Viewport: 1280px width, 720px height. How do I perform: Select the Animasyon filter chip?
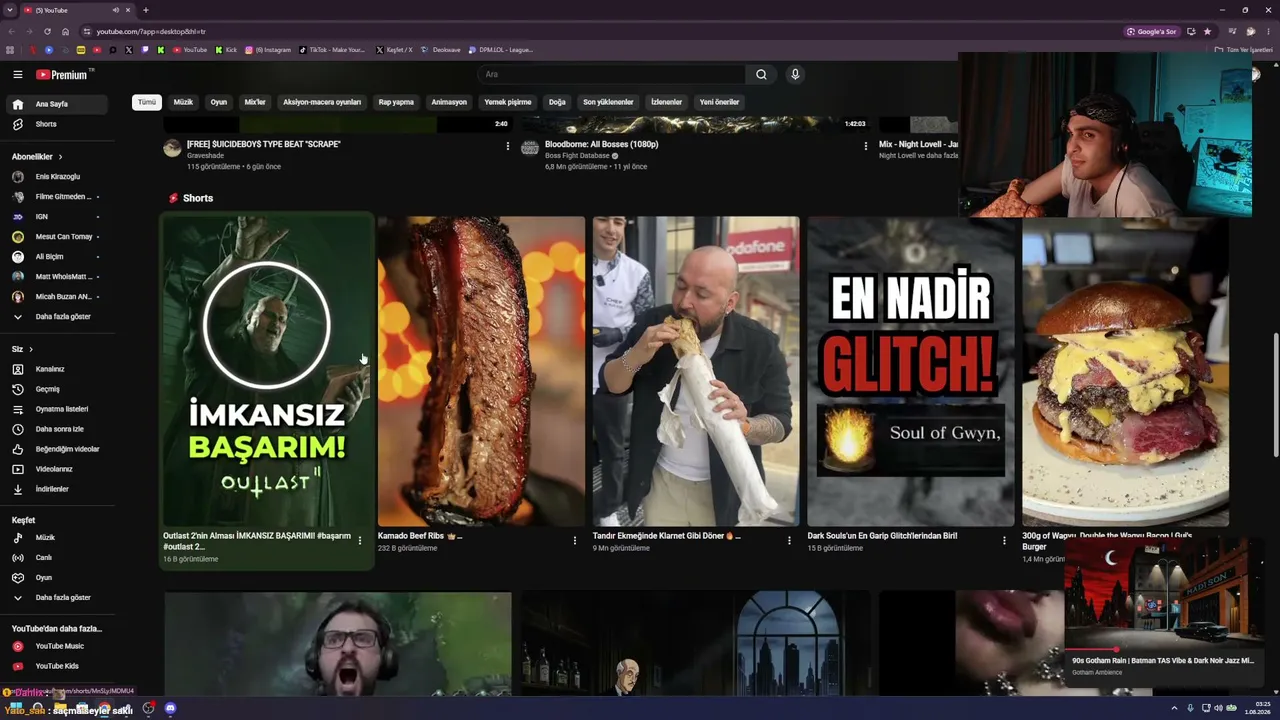coord(449,102)
